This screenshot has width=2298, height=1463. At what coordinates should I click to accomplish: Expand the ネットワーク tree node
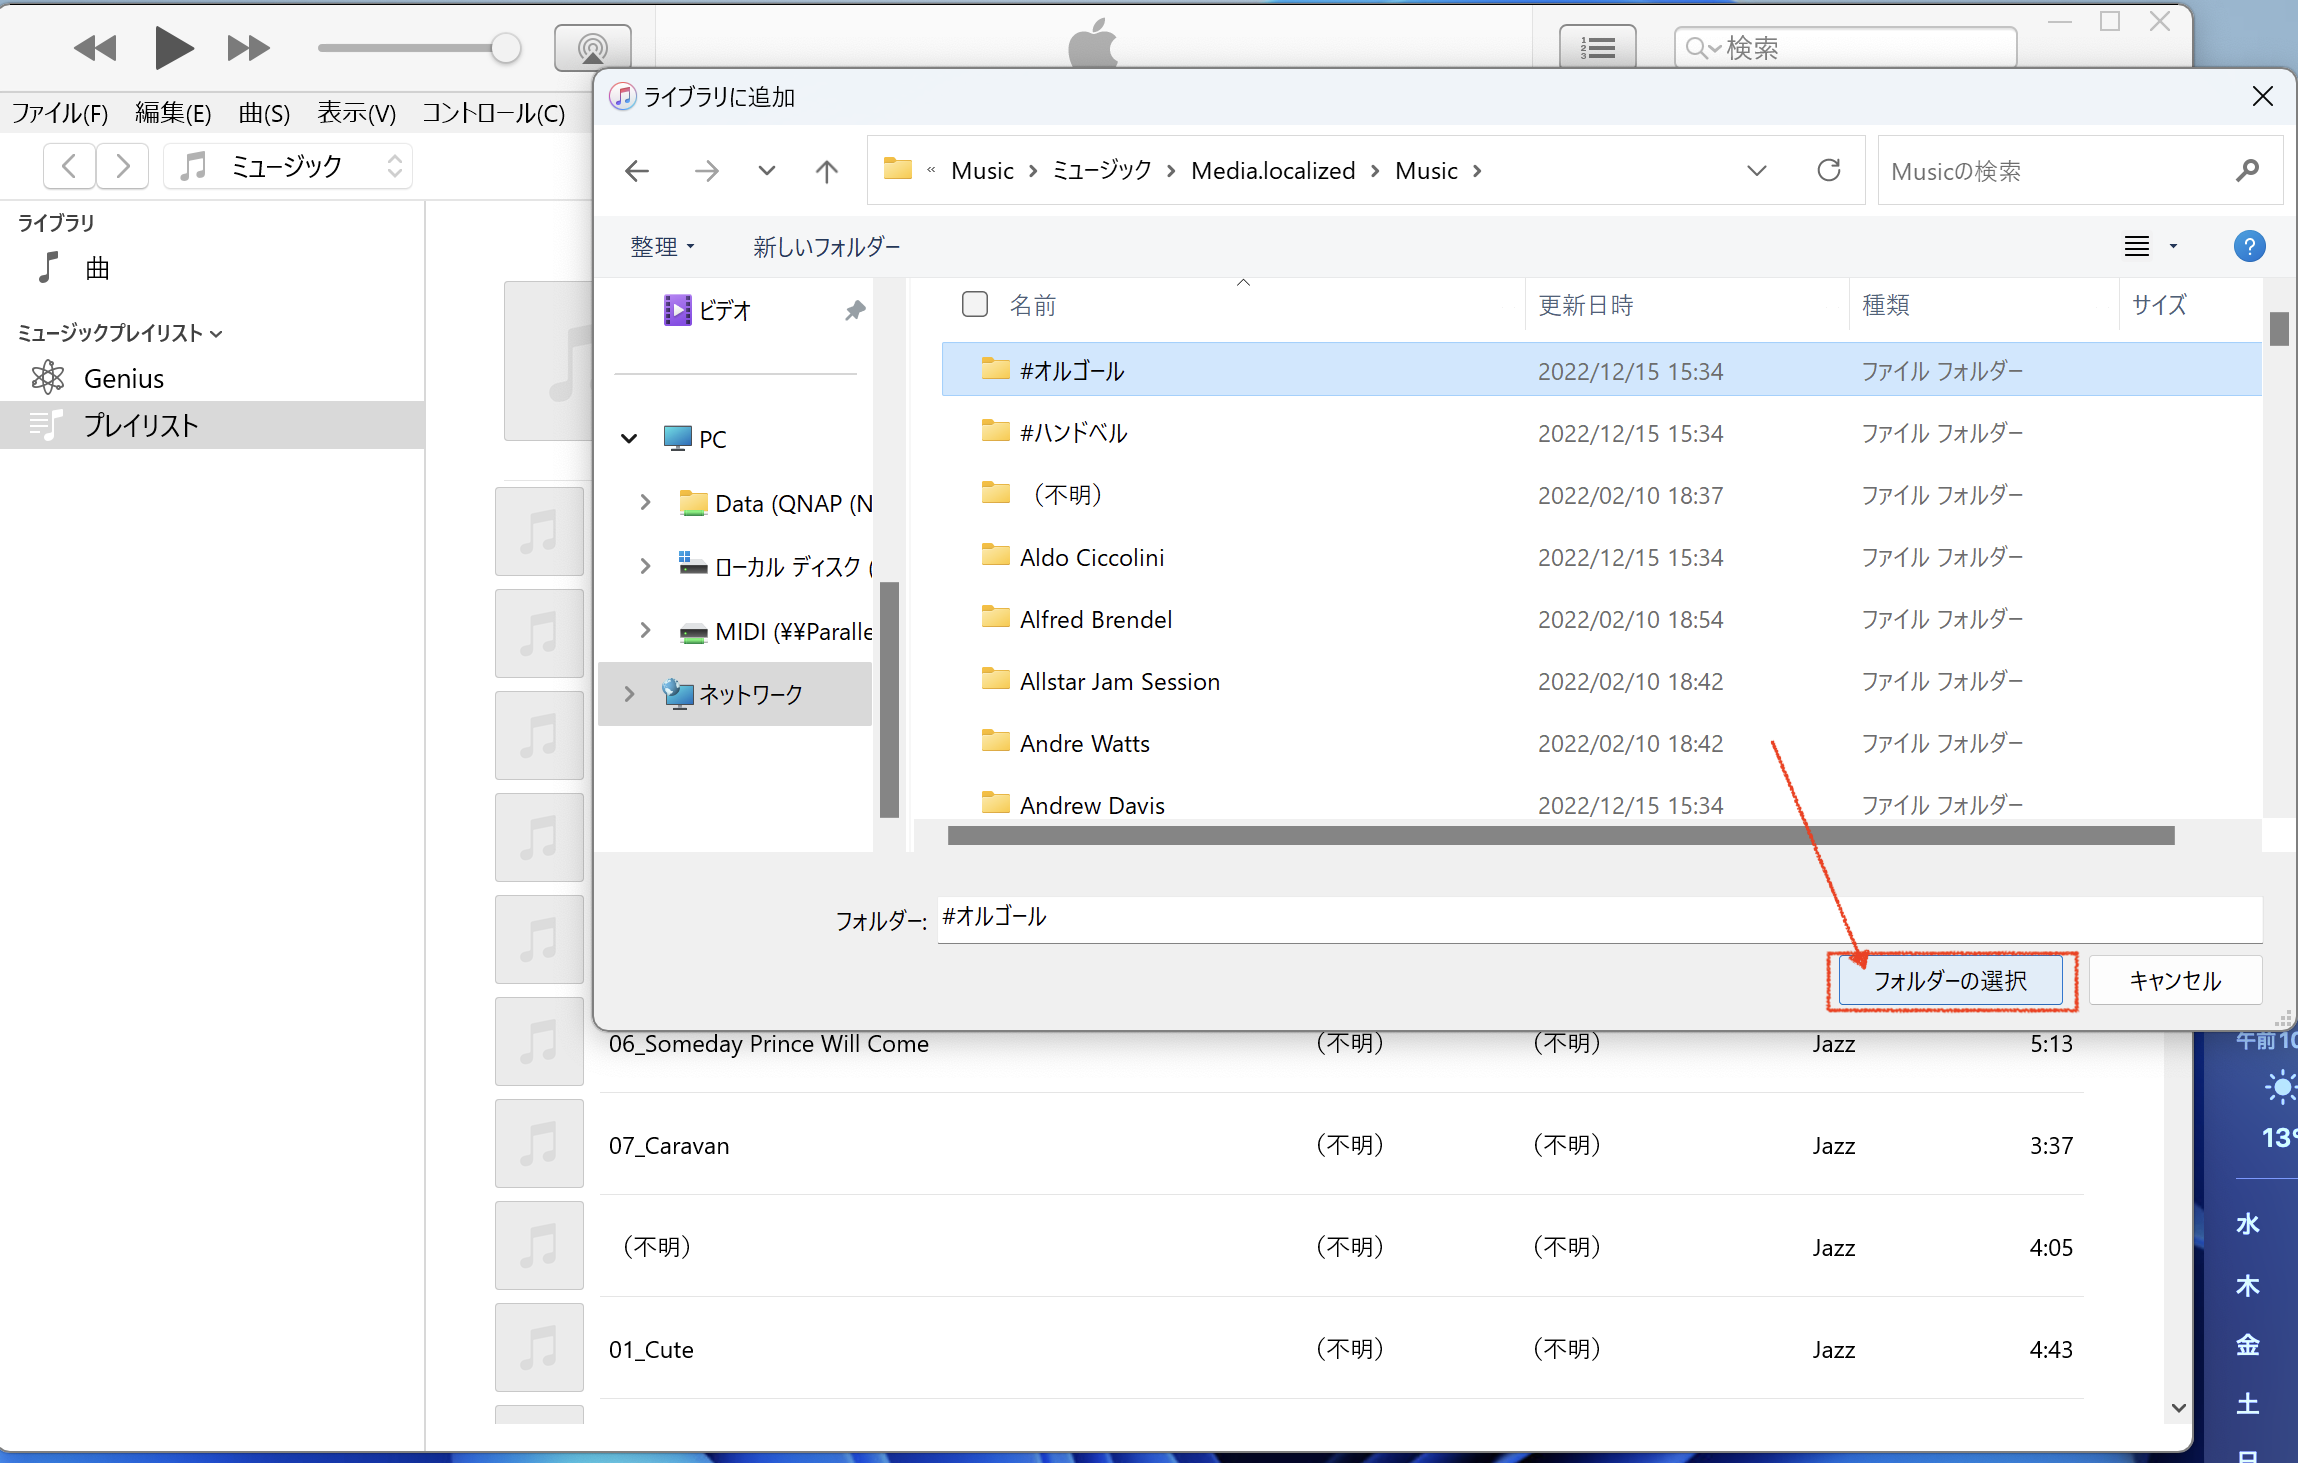pos(629,694)
